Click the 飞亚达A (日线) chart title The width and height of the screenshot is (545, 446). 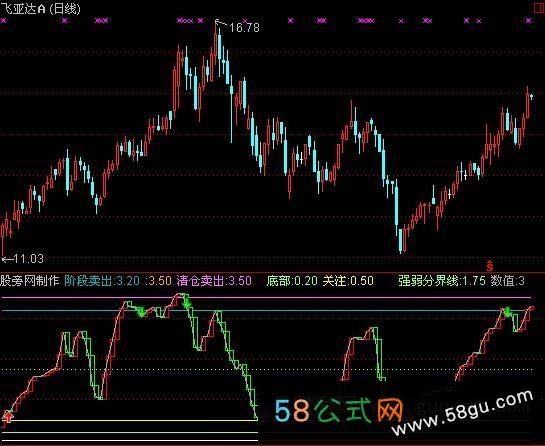[41, 8]
